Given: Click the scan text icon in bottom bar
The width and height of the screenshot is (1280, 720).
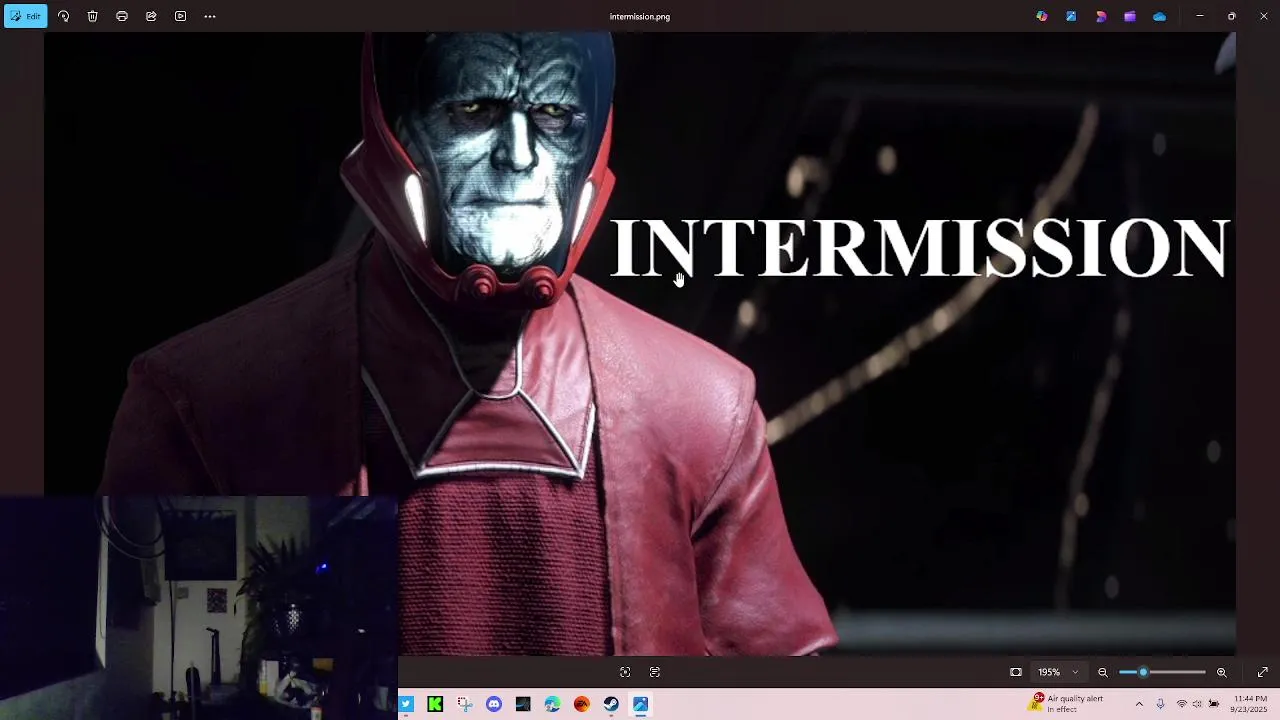Looking at the screenshot, I should click(x=655, y=672).
